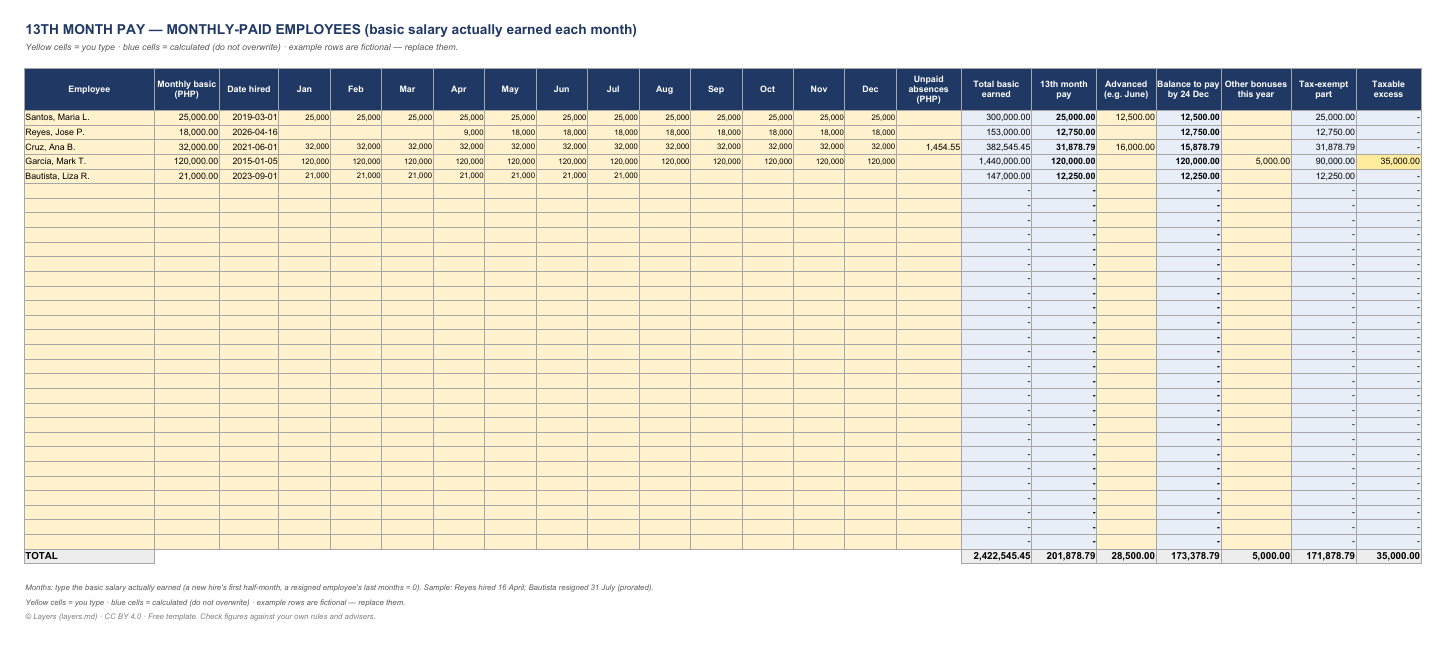This screenshot has height=645, width=1446.
Task: Select the "Balance to pay by 24 Dec" header
Action: tap(1189, 89)
